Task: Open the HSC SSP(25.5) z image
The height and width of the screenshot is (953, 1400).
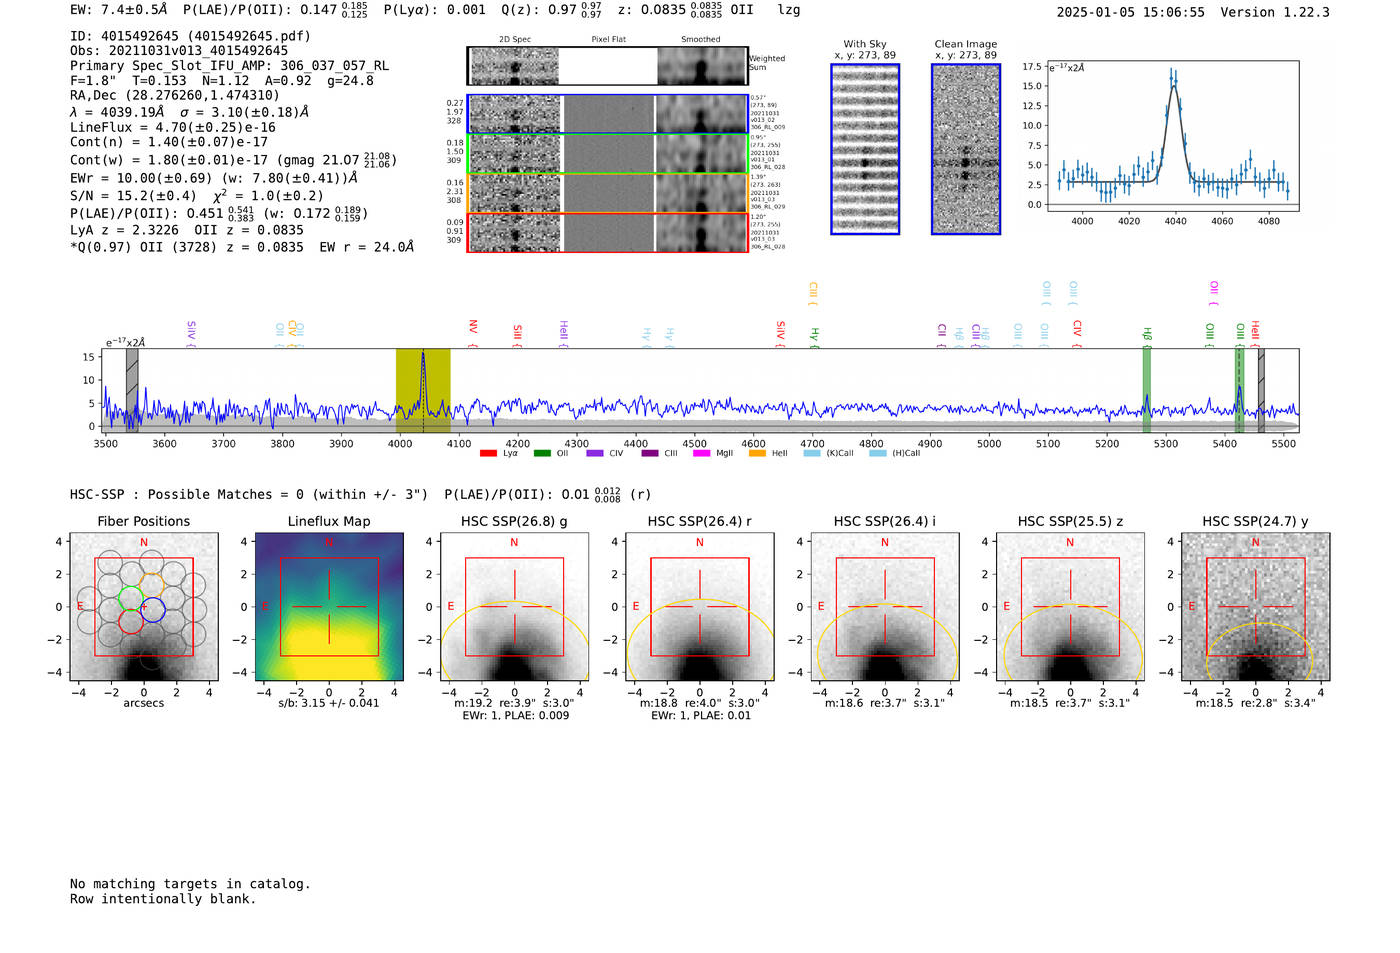Action: click(1070, 607)
